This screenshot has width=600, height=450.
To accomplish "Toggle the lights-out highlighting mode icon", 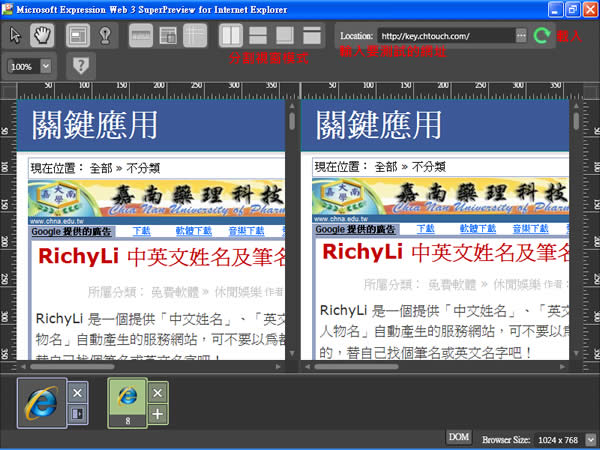I will (x=105, y=35).
